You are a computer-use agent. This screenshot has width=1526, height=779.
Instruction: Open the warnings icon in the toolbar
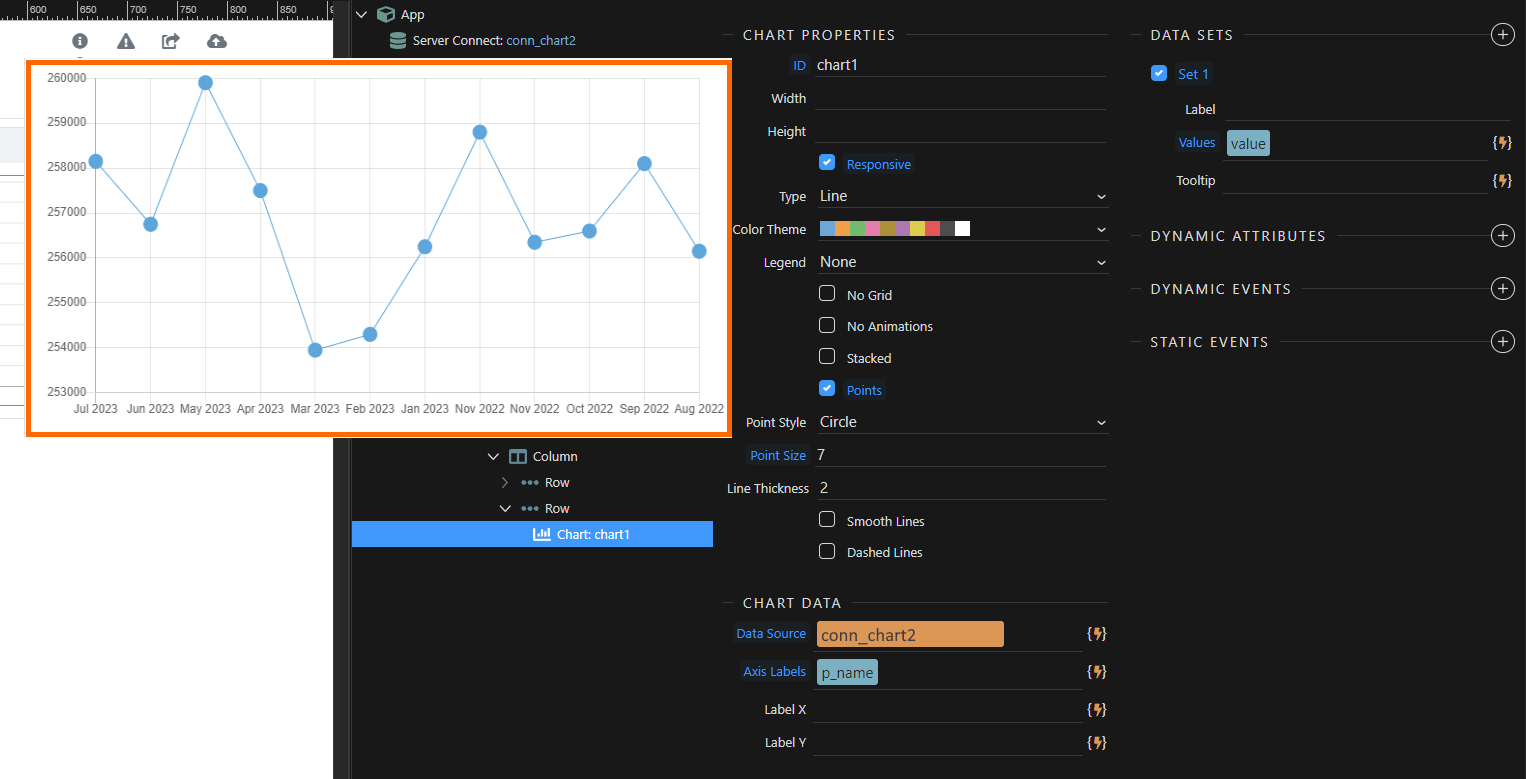(x=125, y=42)
